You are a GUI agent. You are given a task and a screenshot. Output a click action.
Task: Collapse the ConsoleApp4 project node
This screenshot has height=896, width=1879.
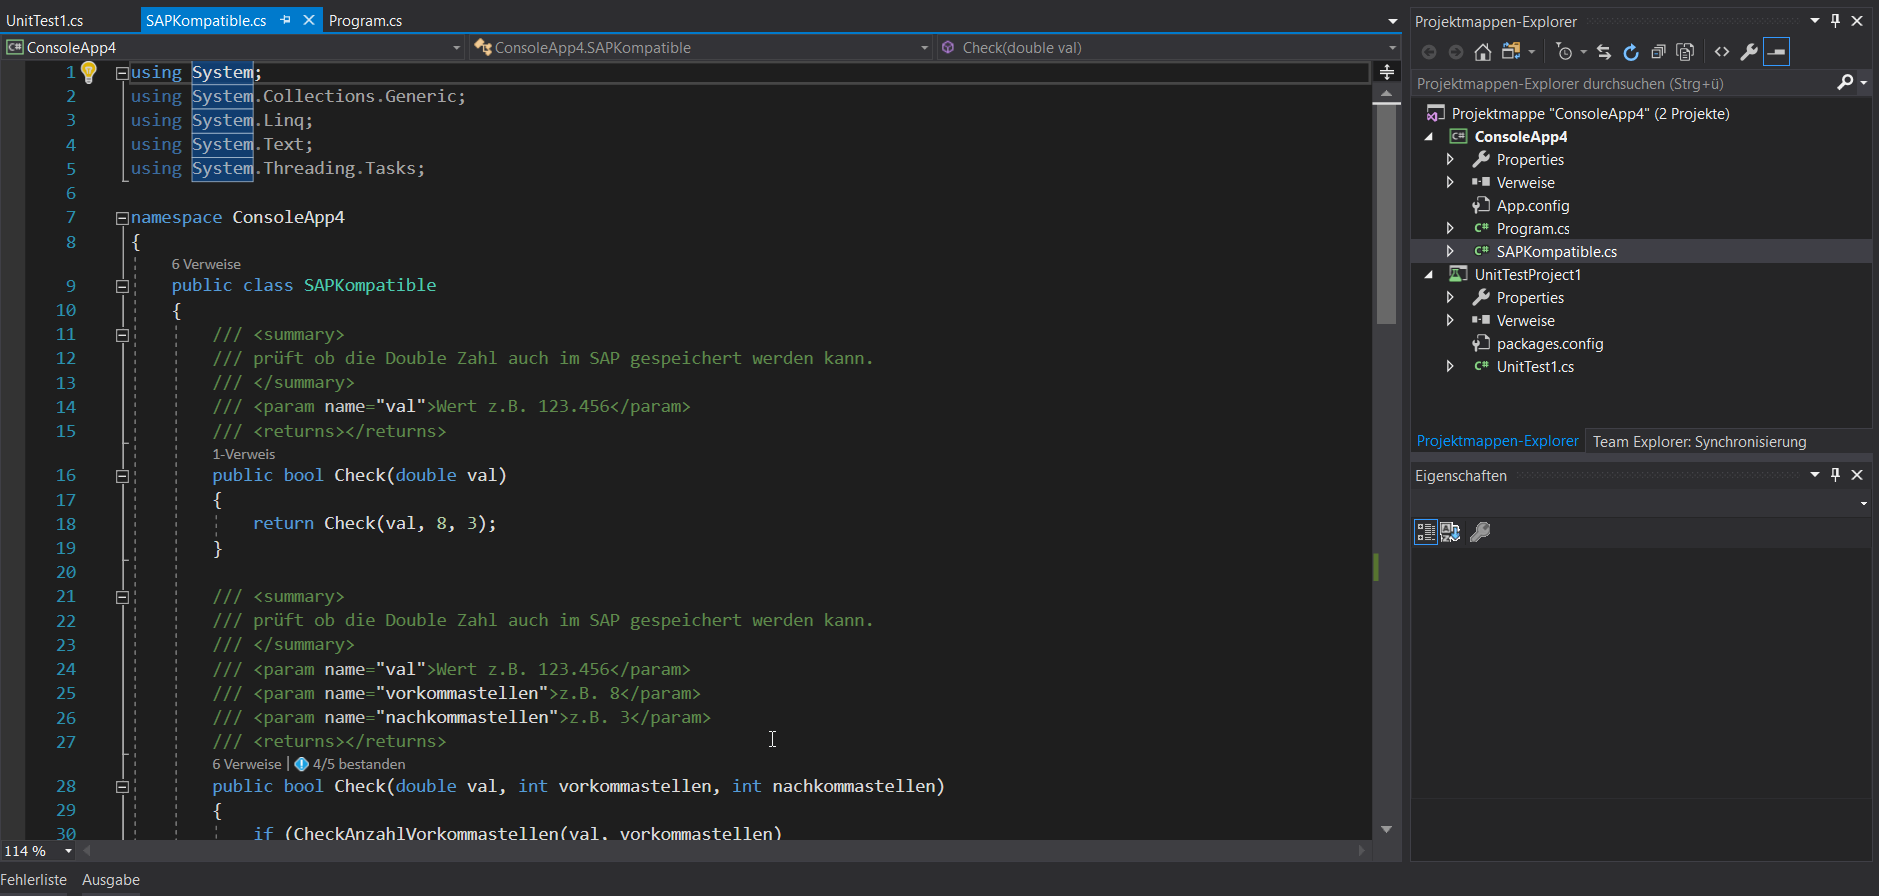(1429, 137)
